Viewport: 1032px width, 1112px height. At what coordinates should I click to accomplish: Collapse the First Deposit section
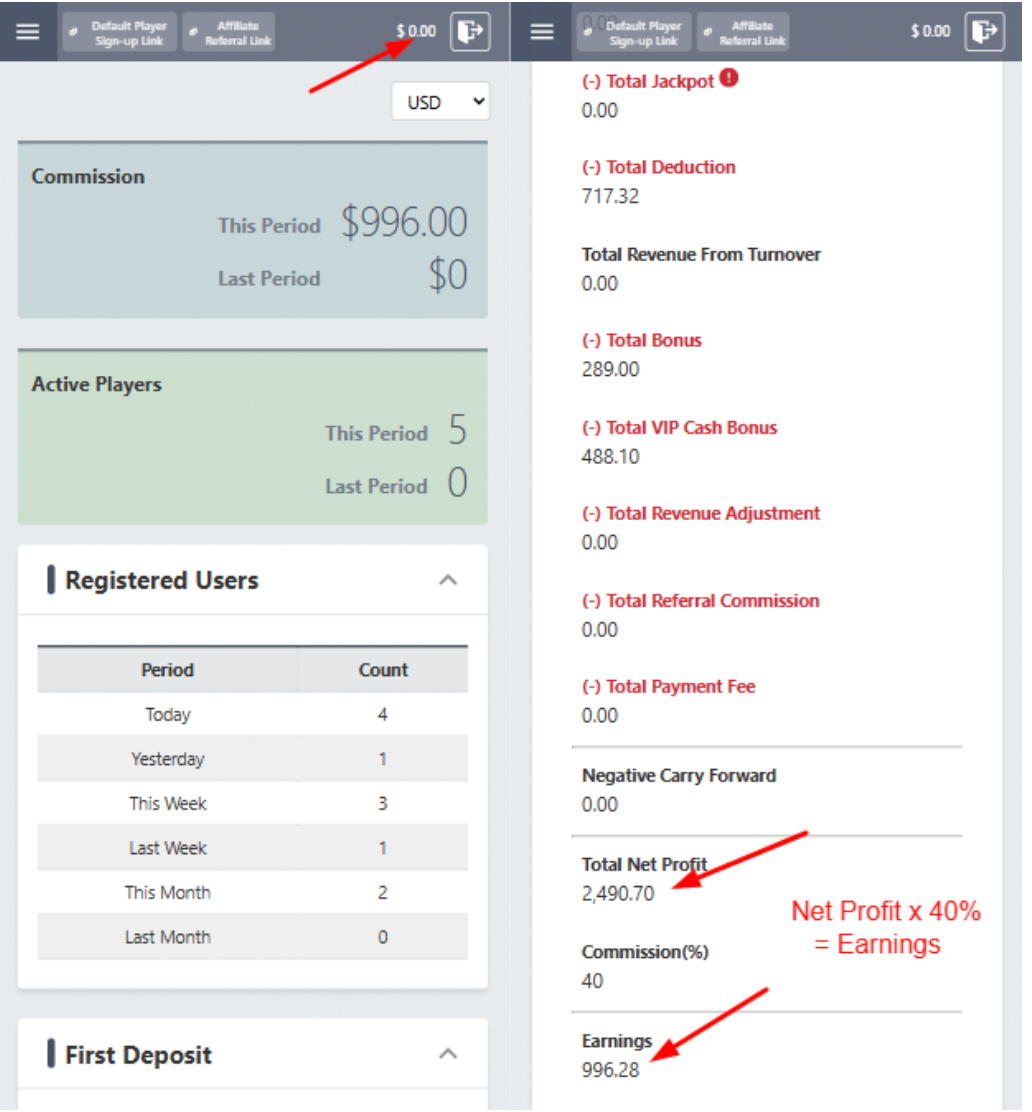coord(449,1054)
